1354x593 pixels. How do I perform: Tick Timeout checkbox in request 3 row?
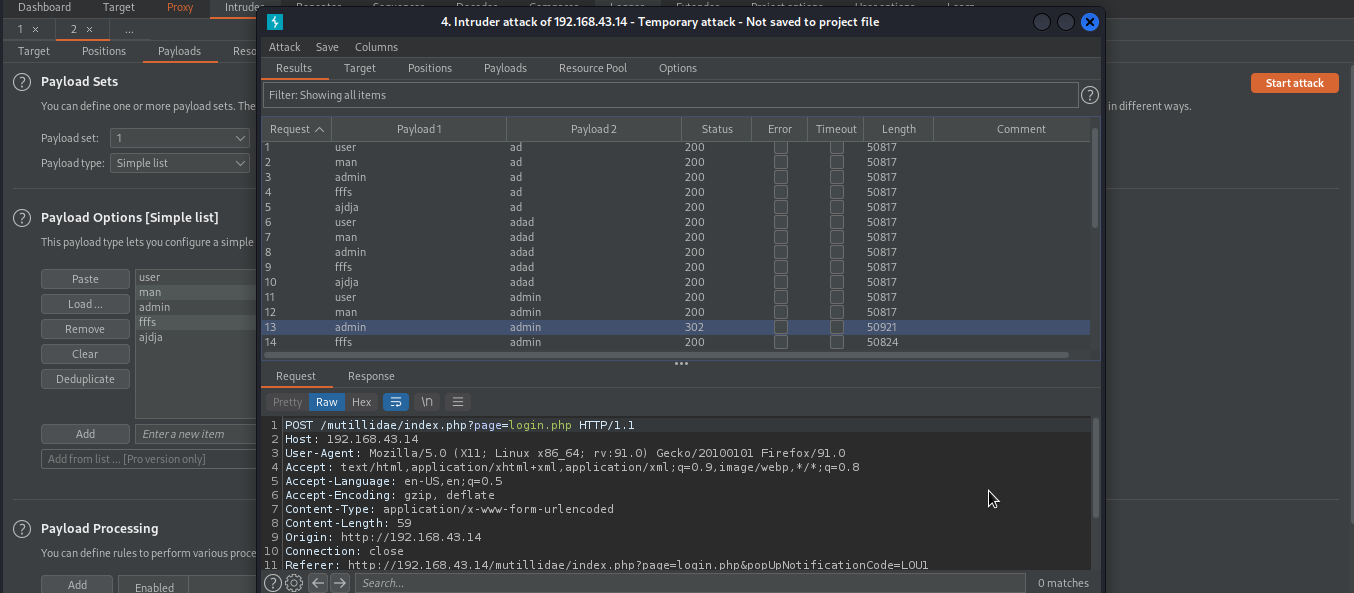(837, 177)
